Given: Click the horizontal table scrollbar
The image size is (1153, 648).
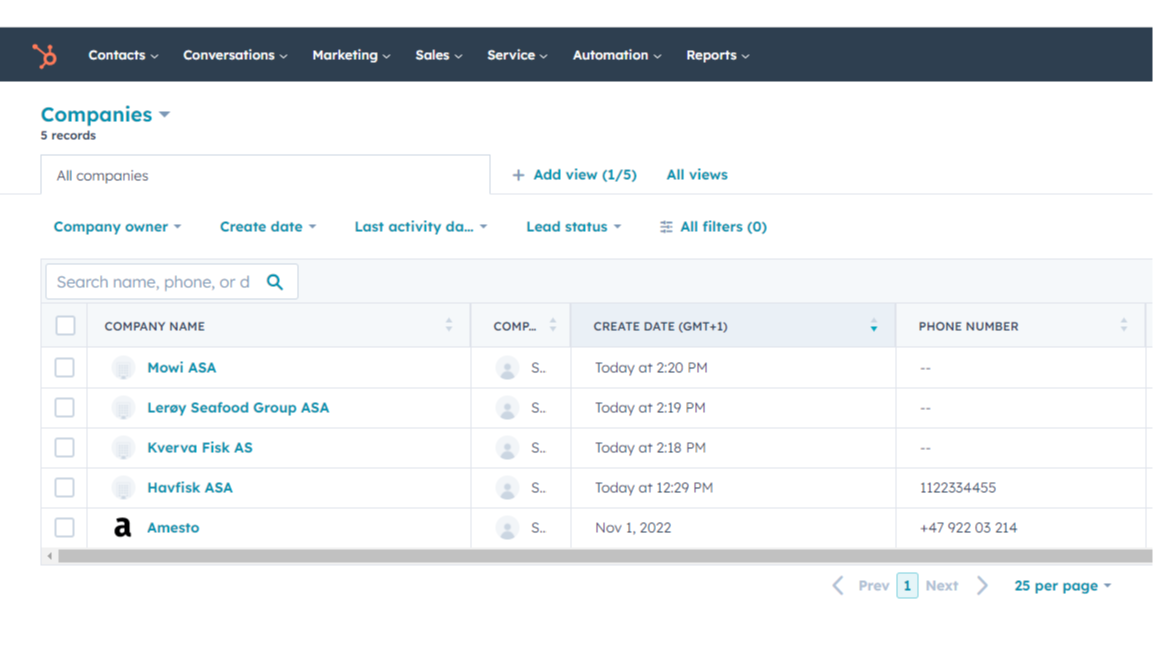Looking at the screenshot, I should click(604, 556).
